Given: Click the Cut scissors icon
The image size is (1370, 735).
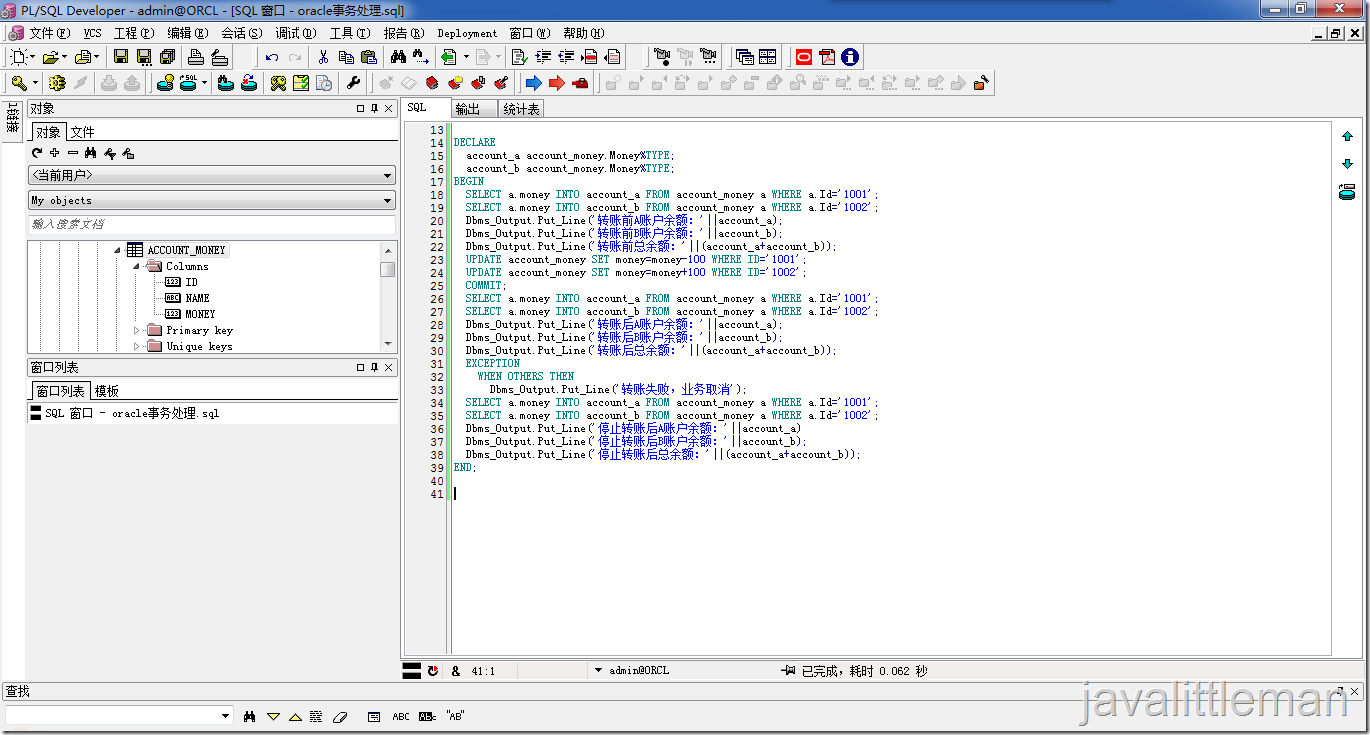Looking at the screenshot, I should coord(323,57).
